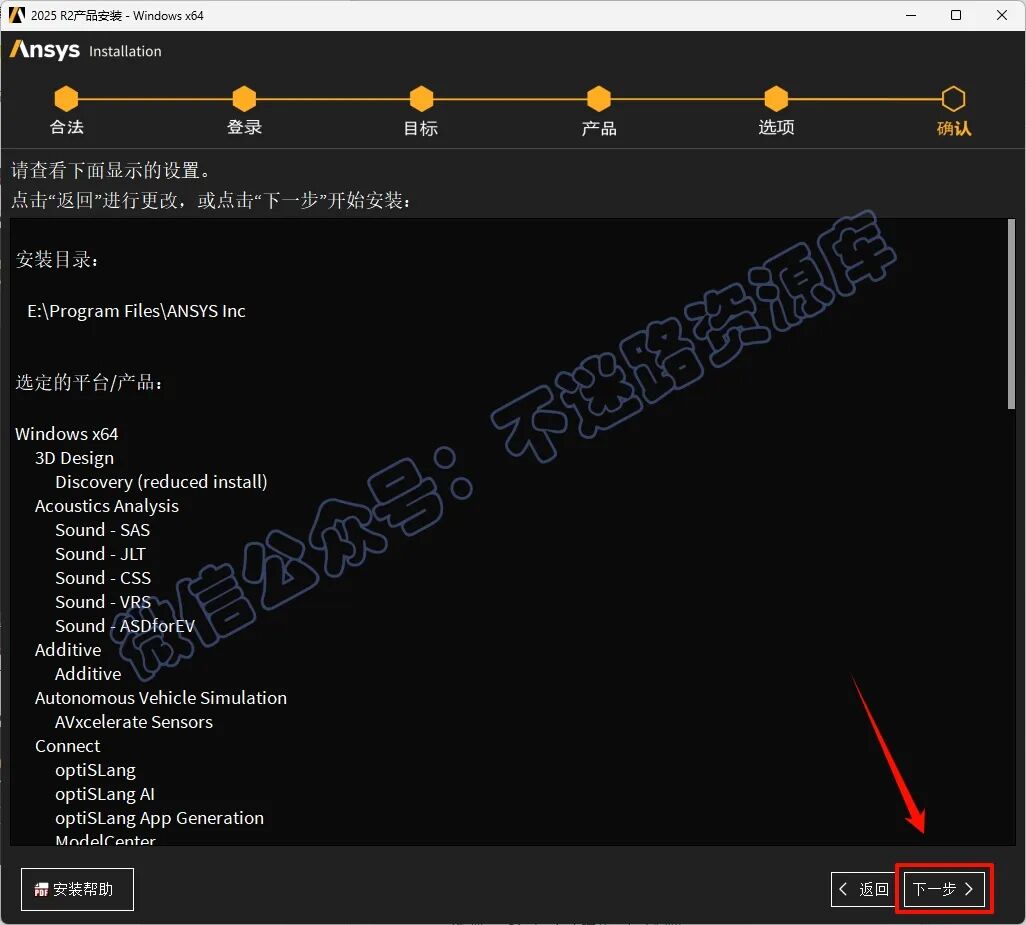The width and height of the screenshot is (1026, 925).
Task: Click the 合法 step label
Action: click(67, 128)
